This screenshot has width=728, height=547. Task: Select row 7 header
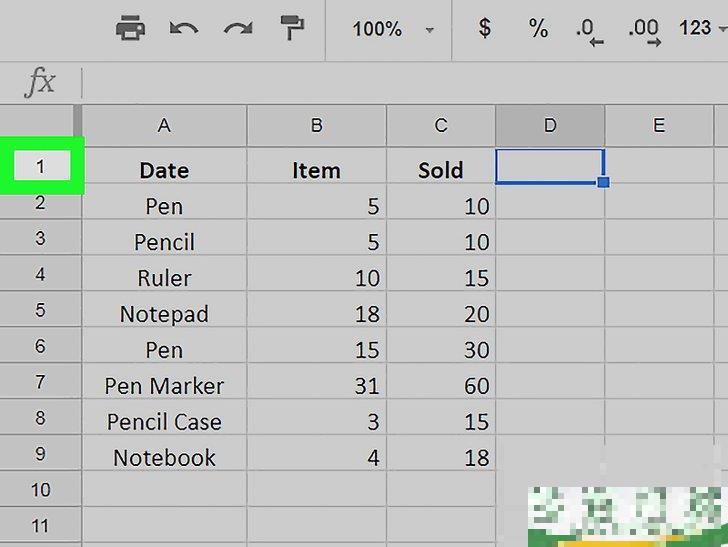[41, 382]
